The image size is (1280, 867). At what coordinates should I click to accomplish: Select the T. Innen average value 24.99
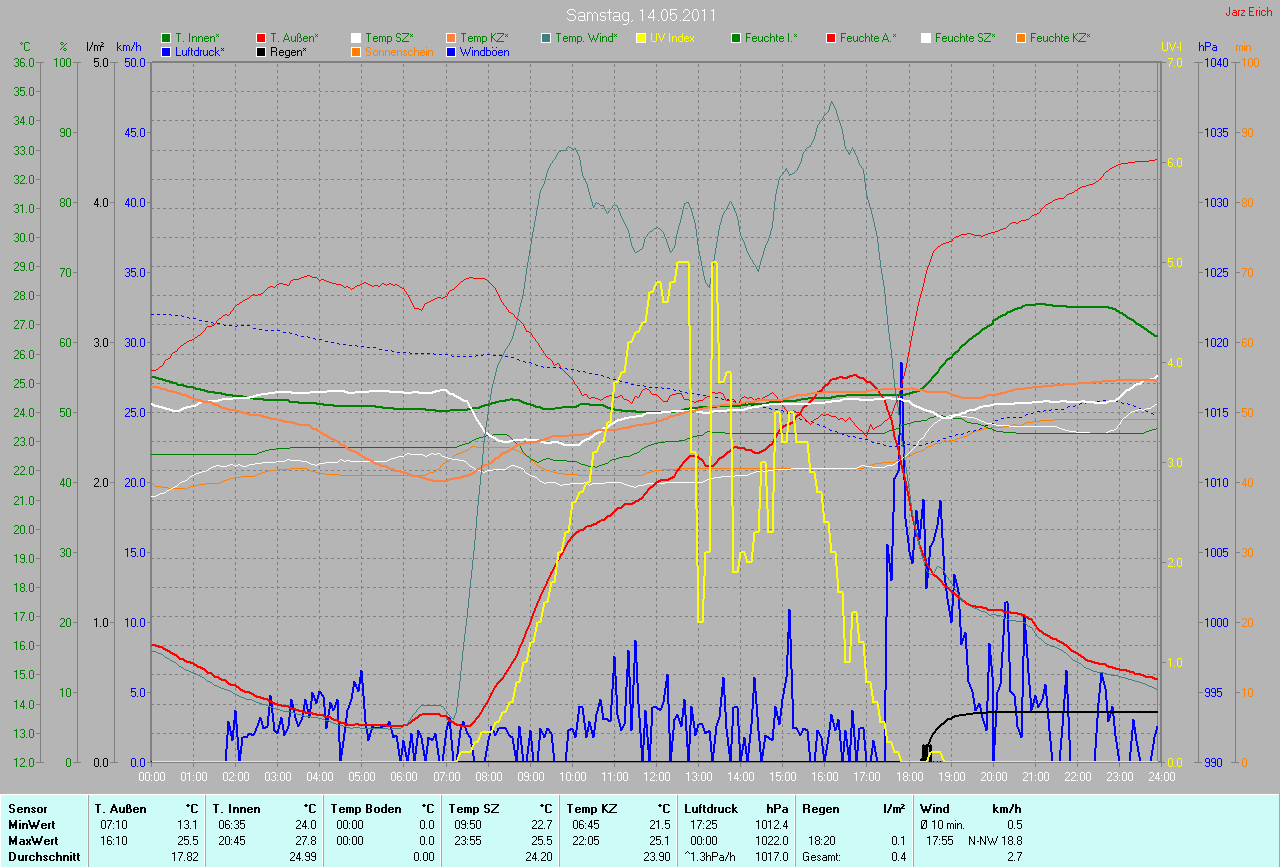point(302,857)
